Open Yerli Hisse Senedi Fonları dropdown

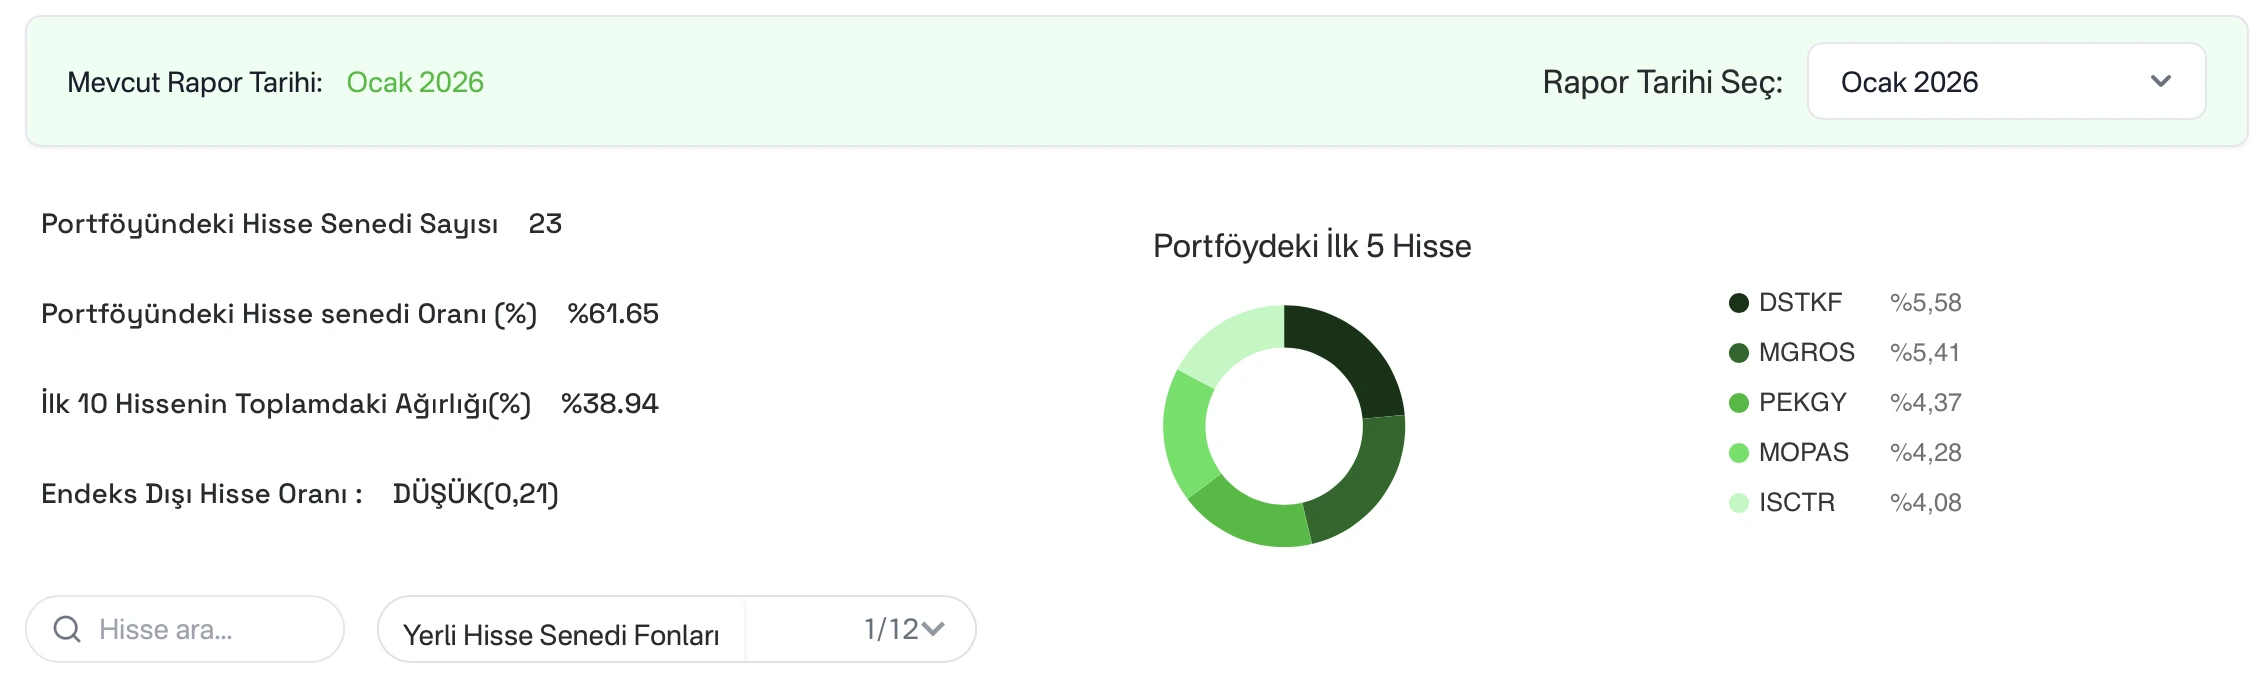point(676,629)
